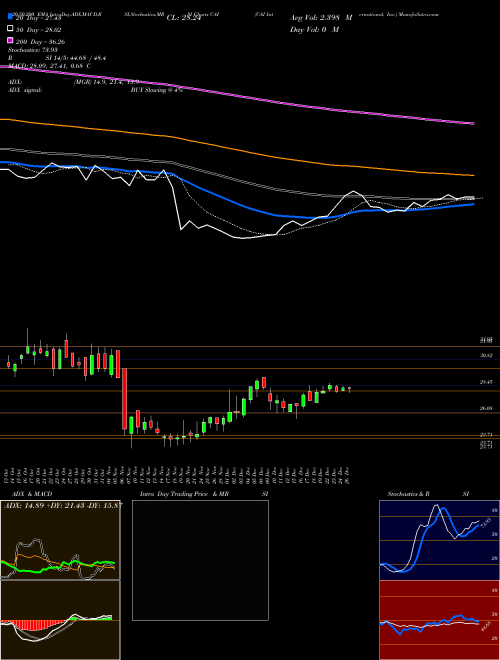Select the '200 Day = 36.26' legend text
The width and height of the screenshot is (500, 660).
pos(40,42)
